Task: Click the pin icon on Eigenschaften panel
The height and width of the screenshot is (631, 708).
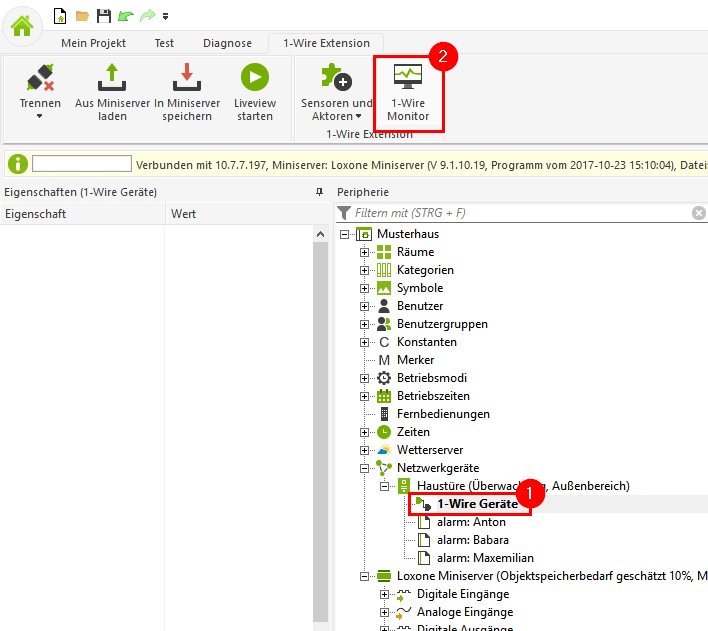Action: coord(319,192)
